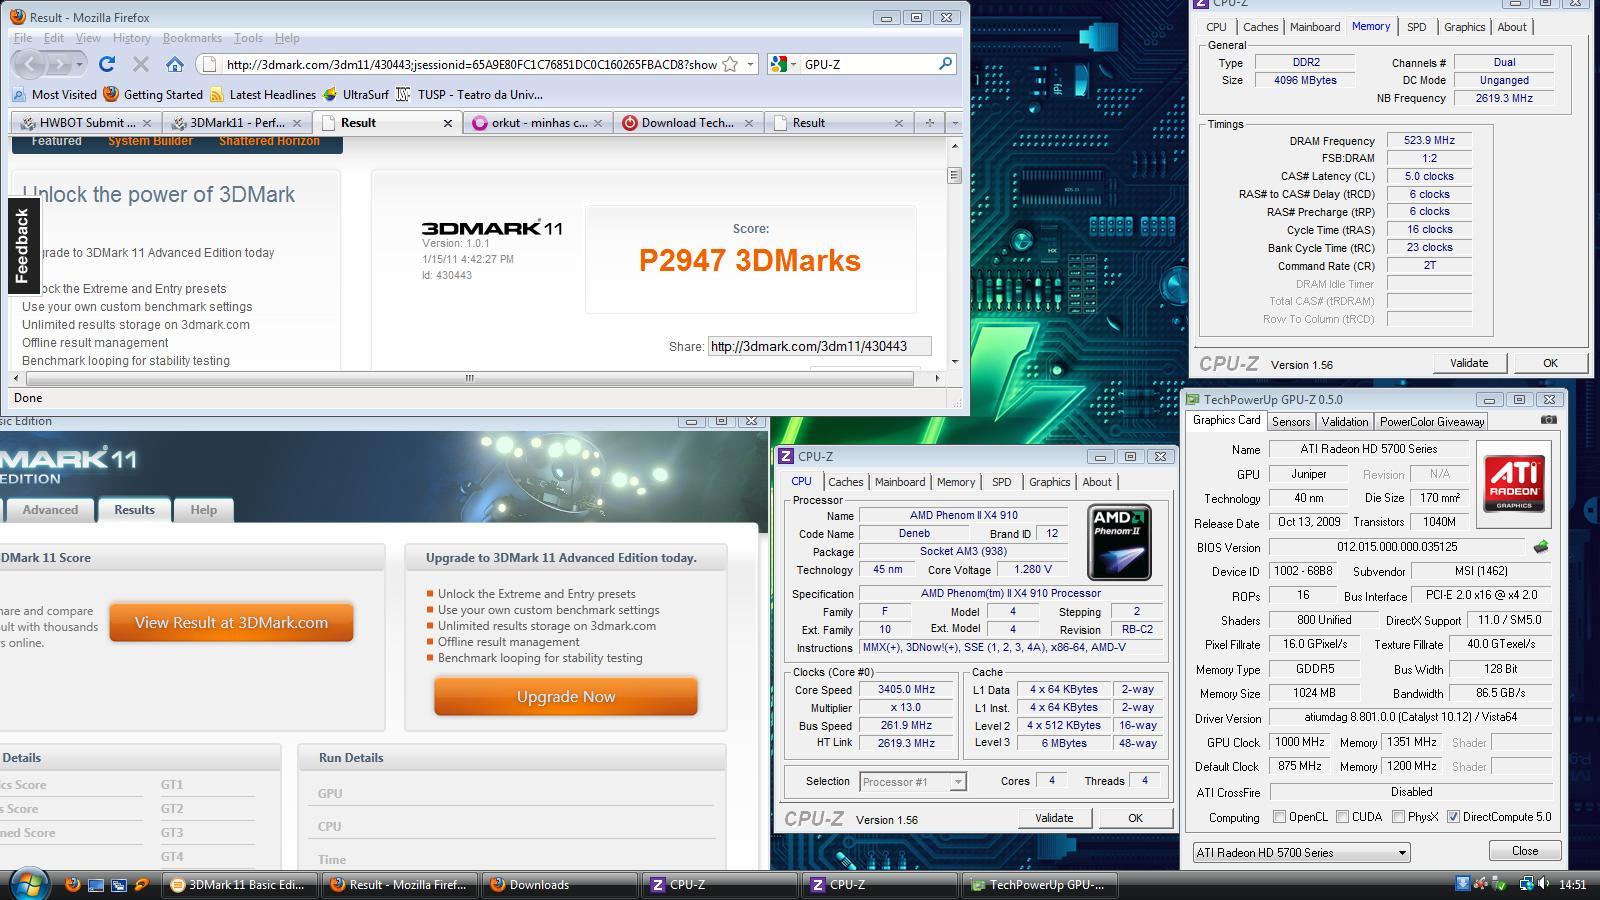Screen dimensions: 1600x900
Task: Expand the URL history dropdown arrow
Action: pos(750,64)
